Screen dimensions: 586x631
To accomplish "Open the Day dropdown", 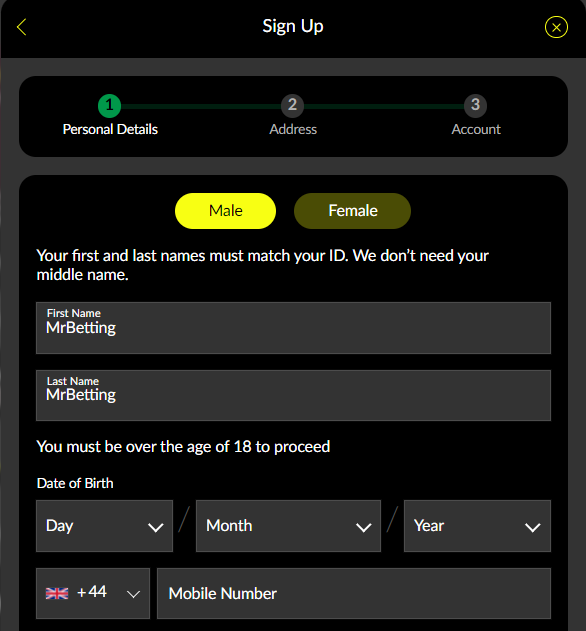I will (104, 526).
